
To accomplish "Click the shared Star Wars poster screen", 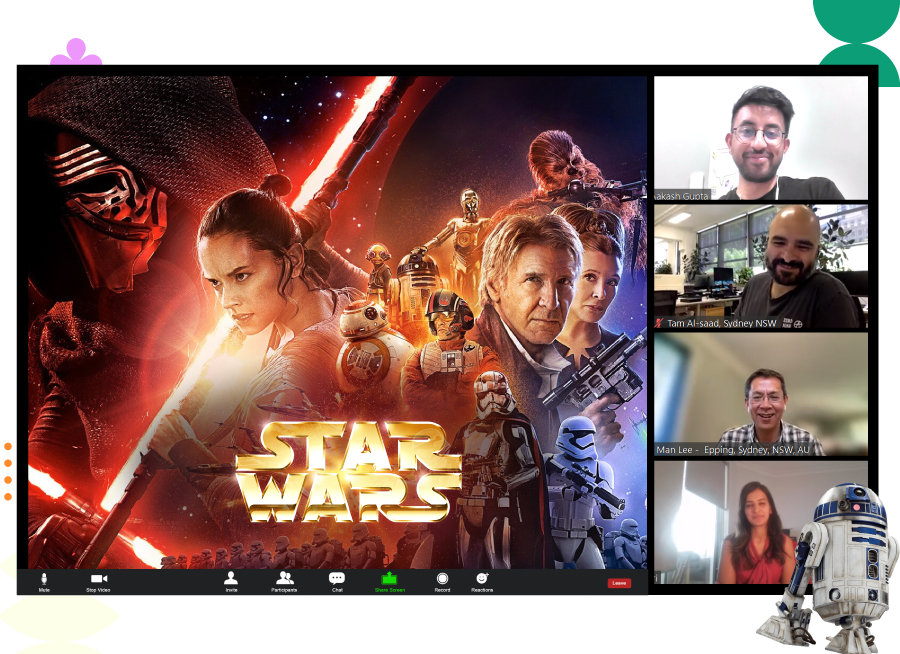I will [330, 320].
